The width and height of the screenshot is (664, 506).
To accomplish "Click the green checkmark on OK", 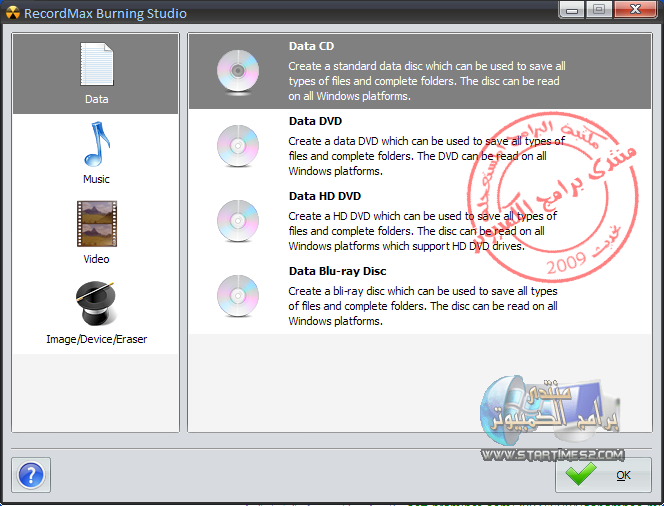I will pyautogui.click(x=581, y=473).
